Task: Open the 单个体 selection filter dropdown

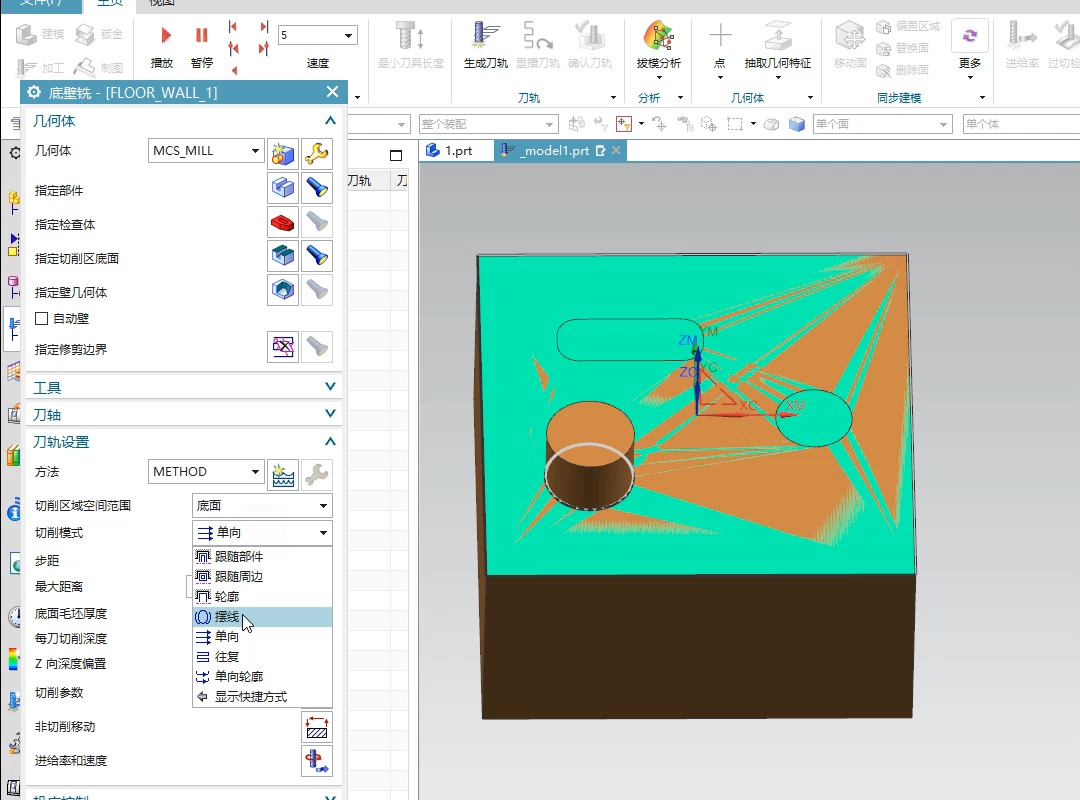Action: tap(1021, 124)
